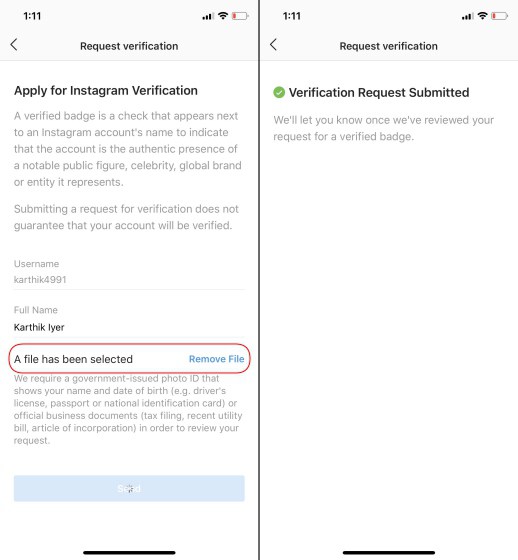
Task: Tap the right screen's home indicator bar
Action: [x=389, y=552]
